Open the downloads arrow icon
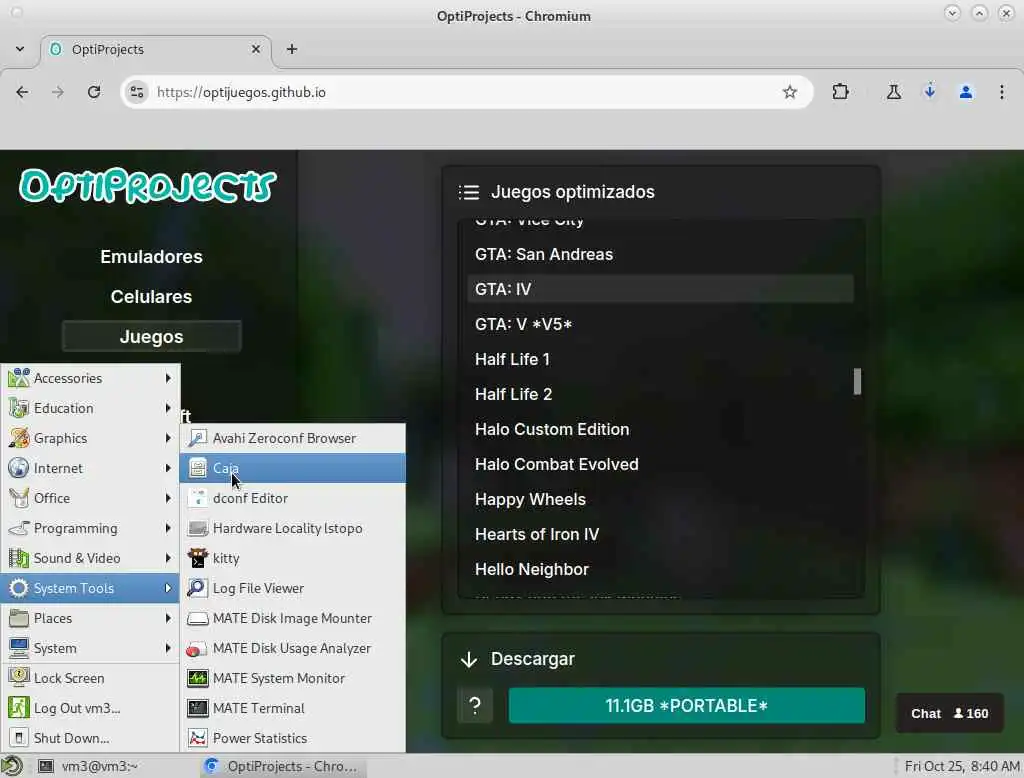This screenshot has height=778, width=1024. (930, 92)
